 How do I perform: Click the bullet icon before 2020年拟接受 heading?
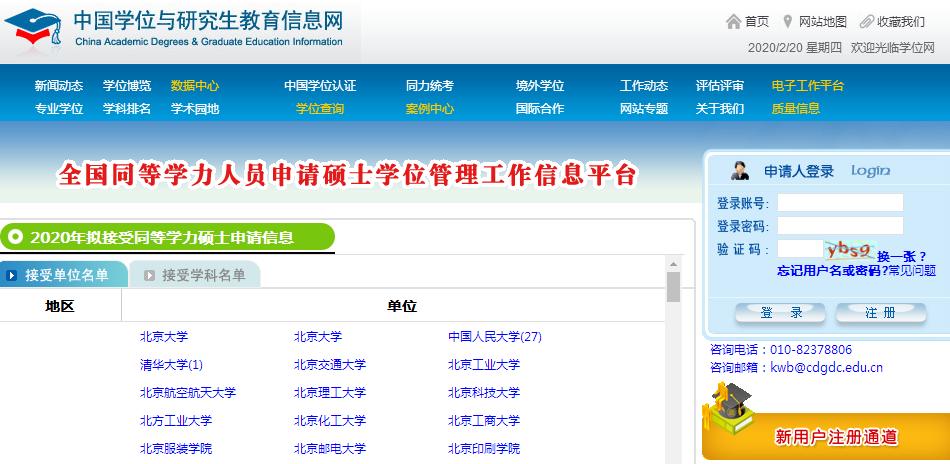click(16, 236)
